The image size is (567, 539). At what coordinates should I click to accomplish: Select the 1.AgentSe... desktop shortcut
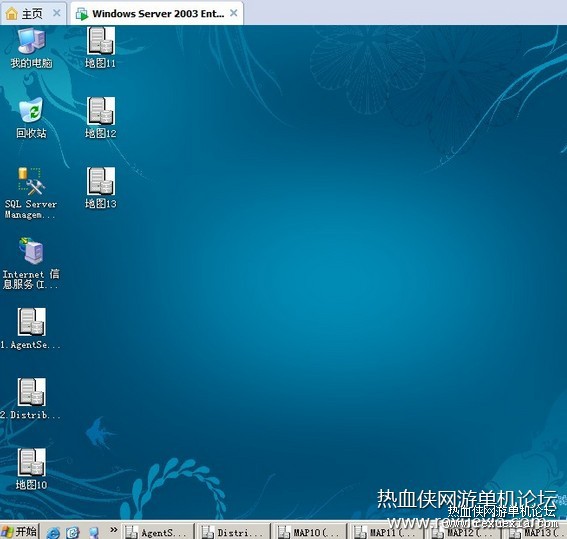(31, 329)
